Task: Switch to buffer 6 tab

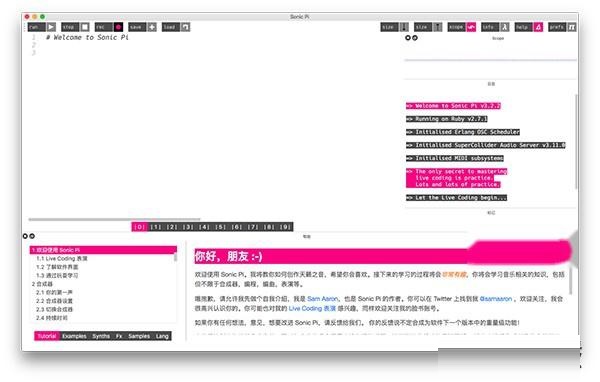Action: [x=236, y=227]
